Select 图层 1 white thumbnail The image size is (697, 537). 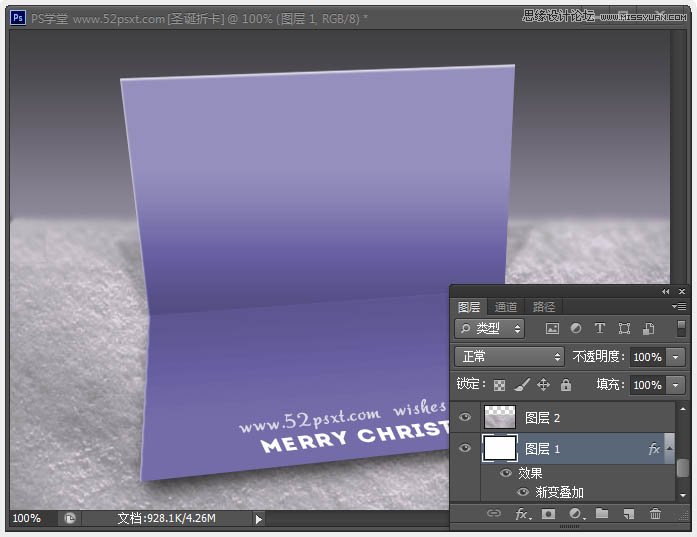coord(500,448)
